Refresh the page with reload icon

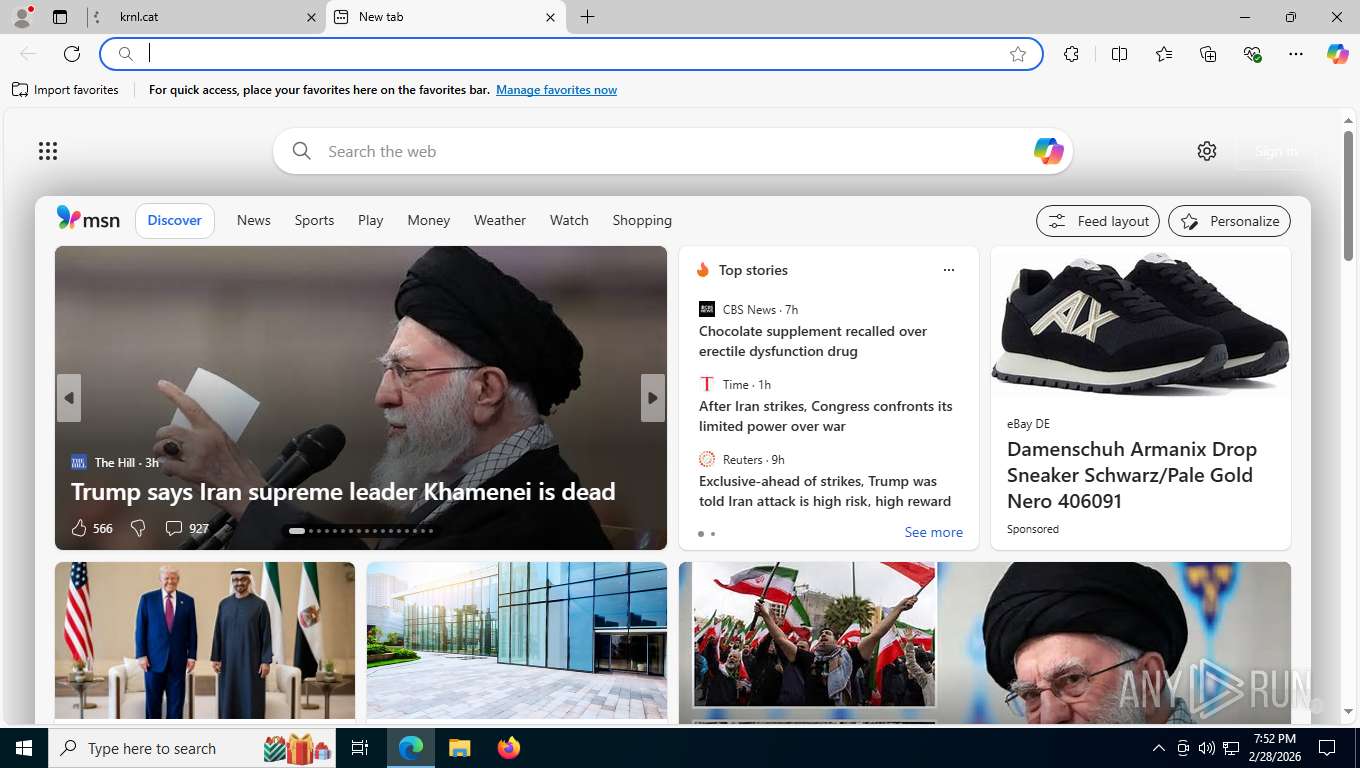[72, 54]
